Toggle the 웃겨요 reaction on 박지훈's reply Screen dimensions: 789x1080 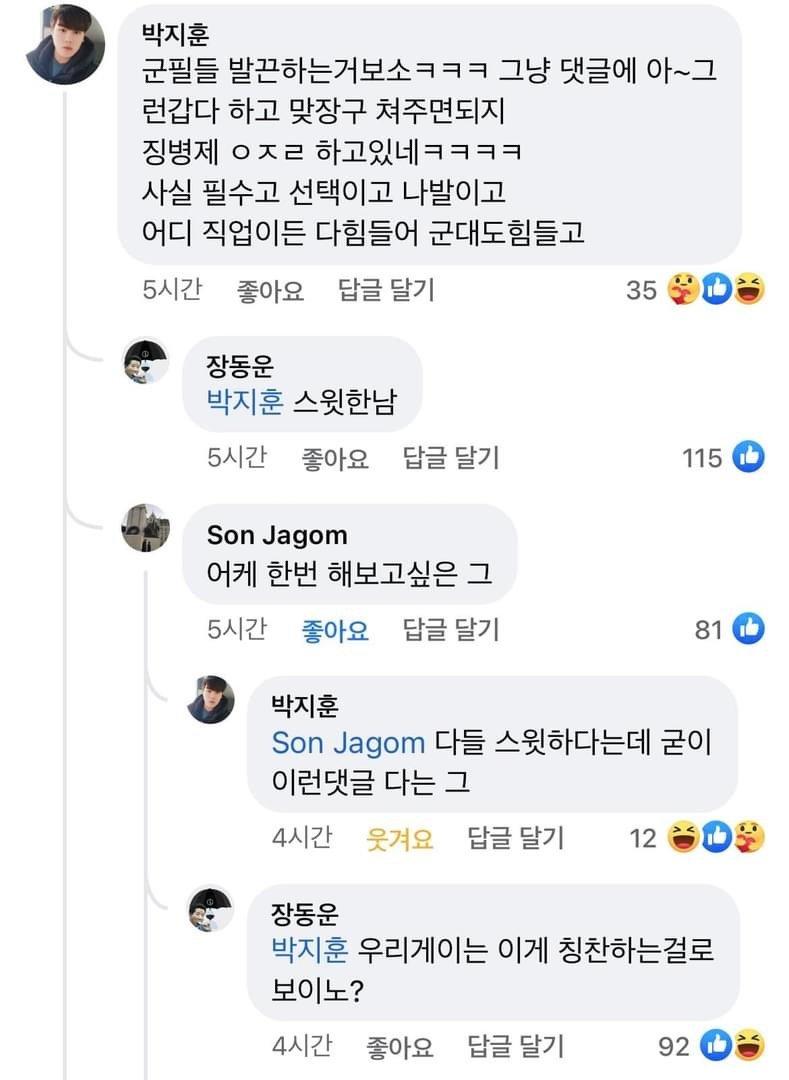(x=400, y=838)
